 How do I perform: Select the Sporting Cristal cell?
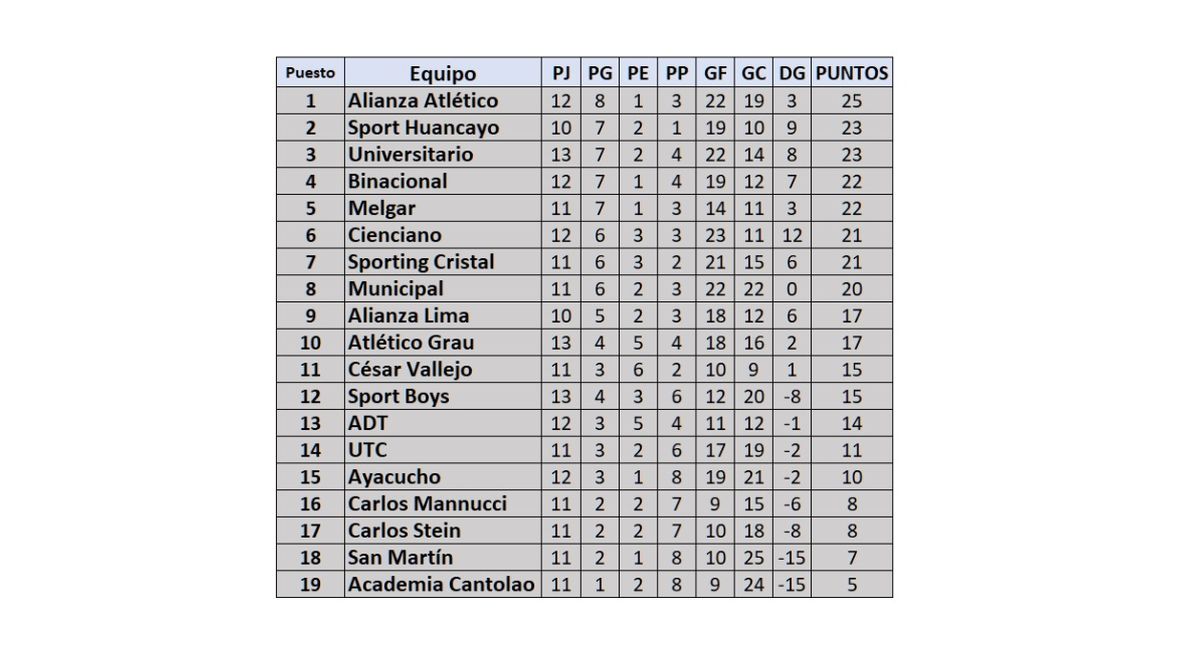pos(421,262)
